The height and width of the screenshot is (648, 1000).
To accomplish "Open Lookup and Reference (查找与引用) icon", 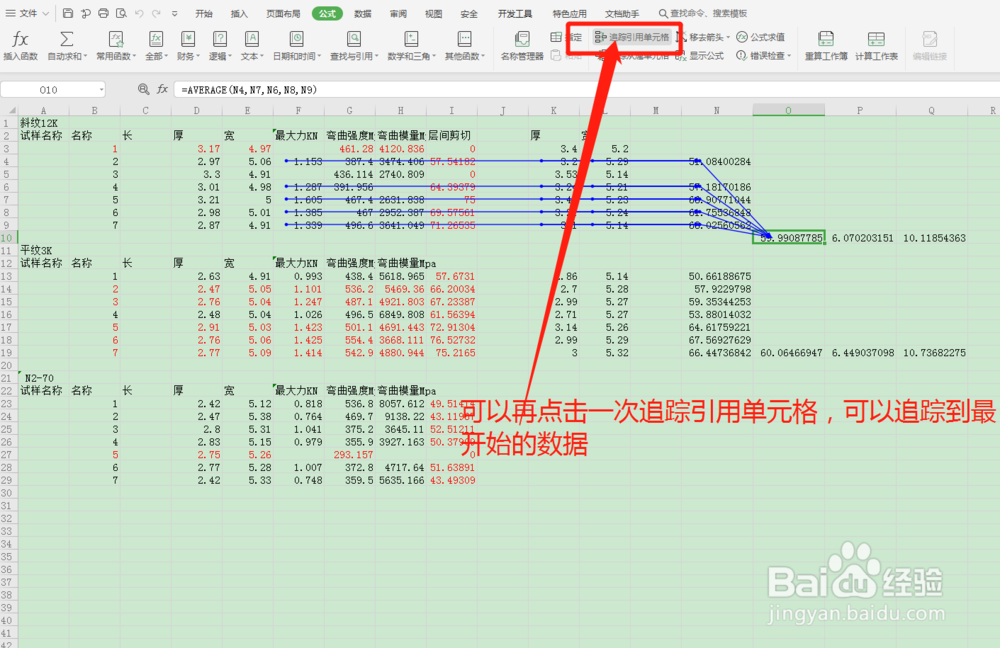I will point(353,40).
